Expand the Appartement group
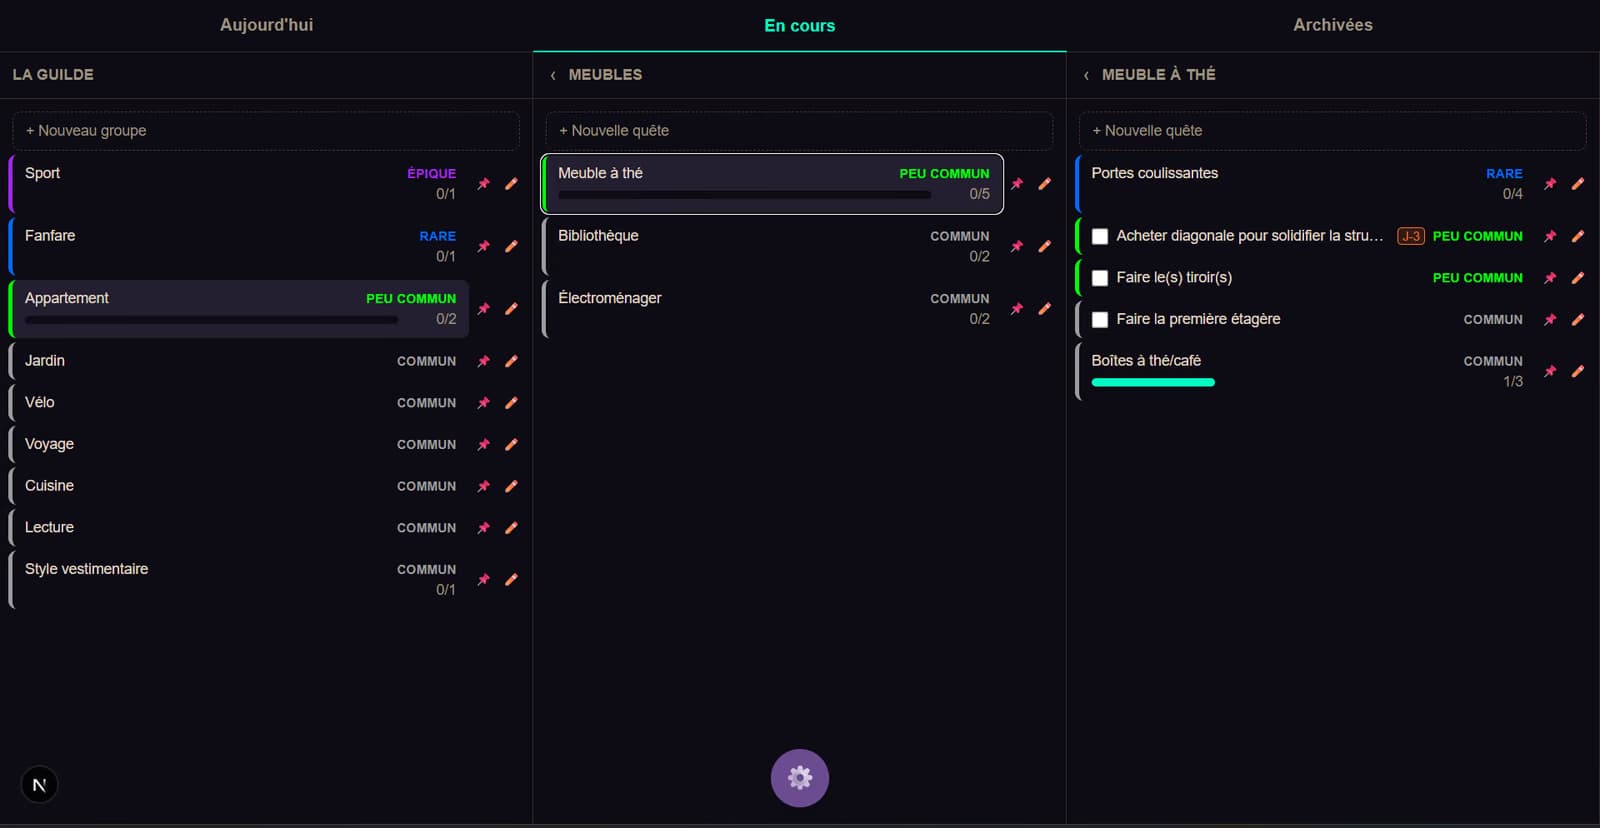Screen dimensions: 1600x828 tap(239, 309)
